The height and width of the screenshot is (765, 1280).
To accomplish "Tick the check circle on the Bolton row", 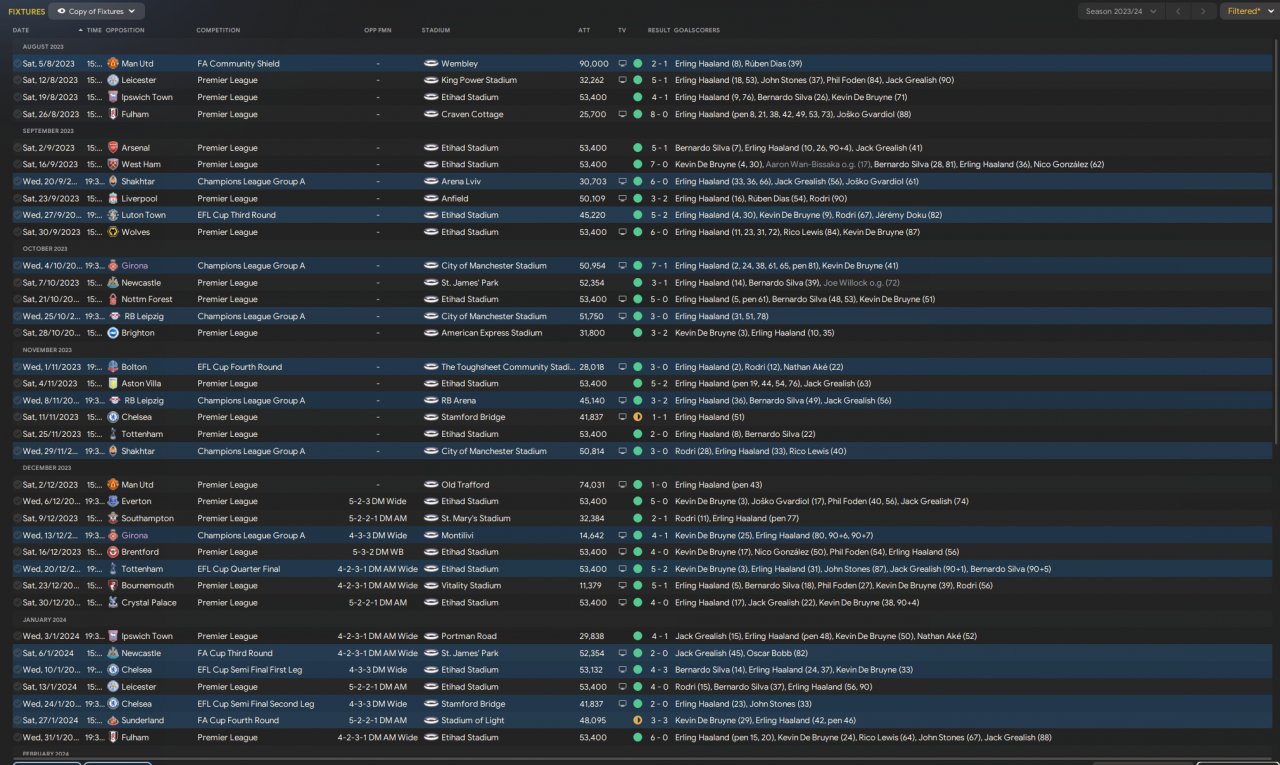I will [17, 367].
